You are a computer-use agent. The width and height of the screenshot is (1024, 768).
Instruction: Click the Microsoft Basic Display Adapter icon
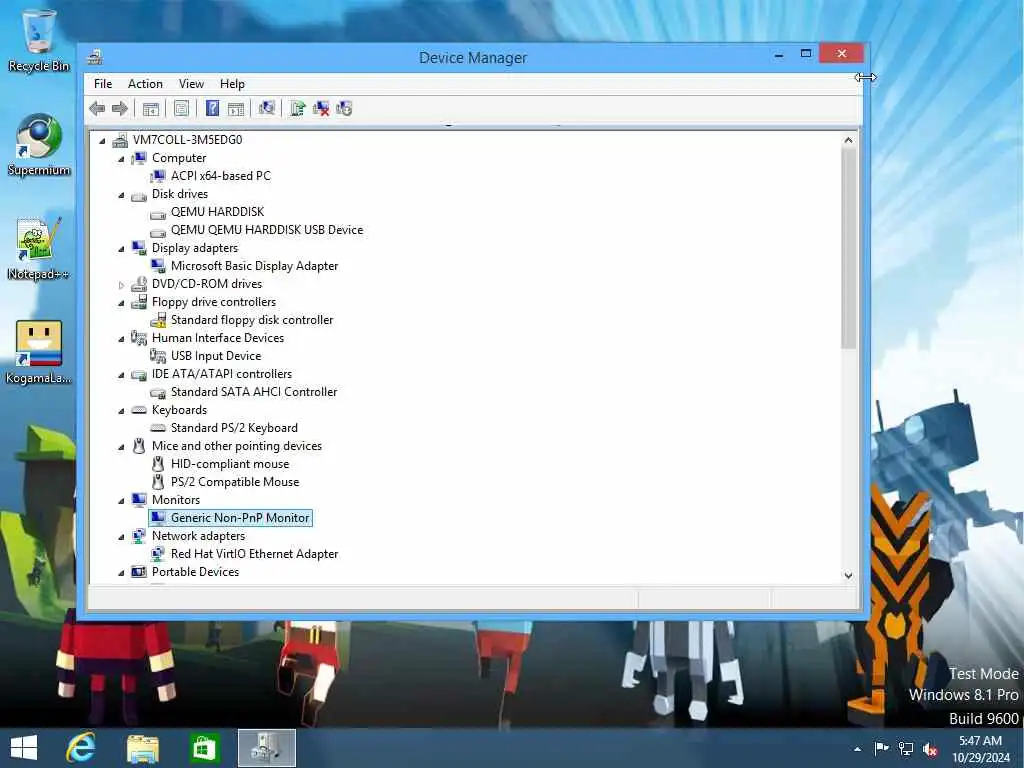(157, 266)
